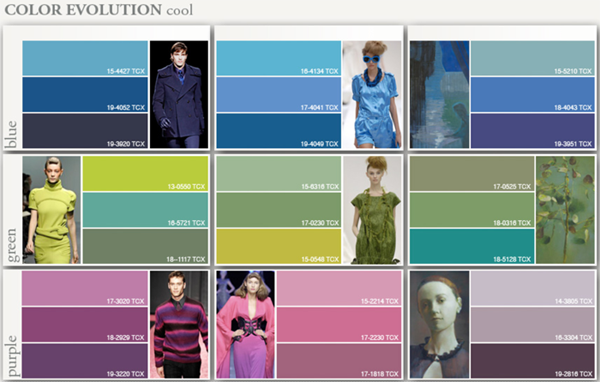The width and height of the screenshot is (600, 382).
Task: Click the 17-1818 TCX dusty mauve swatch
Action: click(x=339, y=361)
